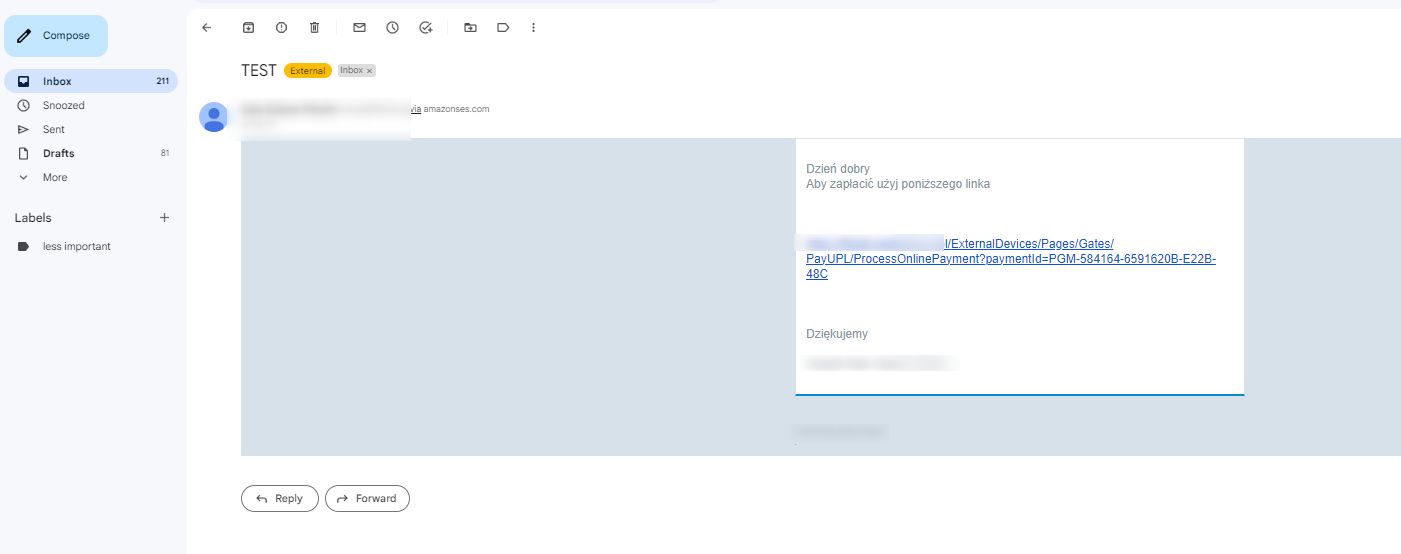This screenshot has height=554, width=1401.
Task: Click the Reply button
Action: [279, 498]
